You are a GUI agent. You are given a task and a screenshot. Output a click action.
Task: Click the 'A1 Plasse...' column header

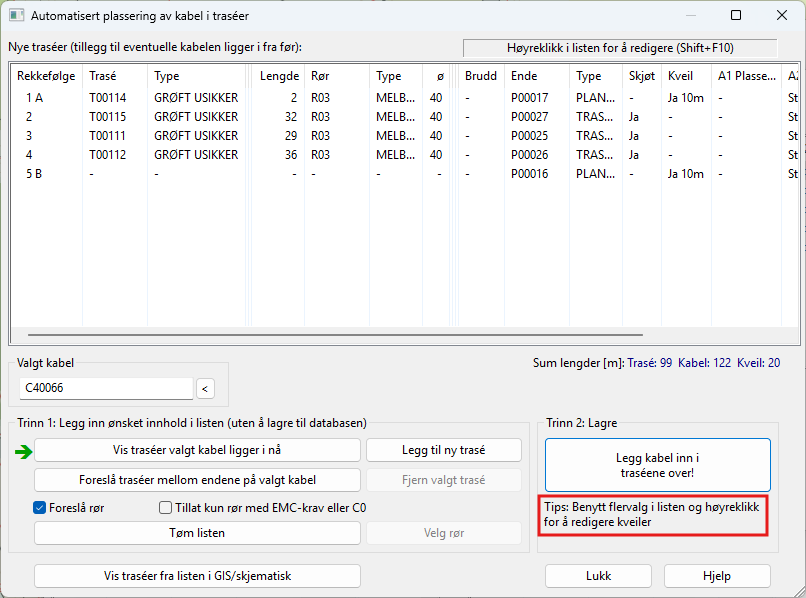click(747, 76)
